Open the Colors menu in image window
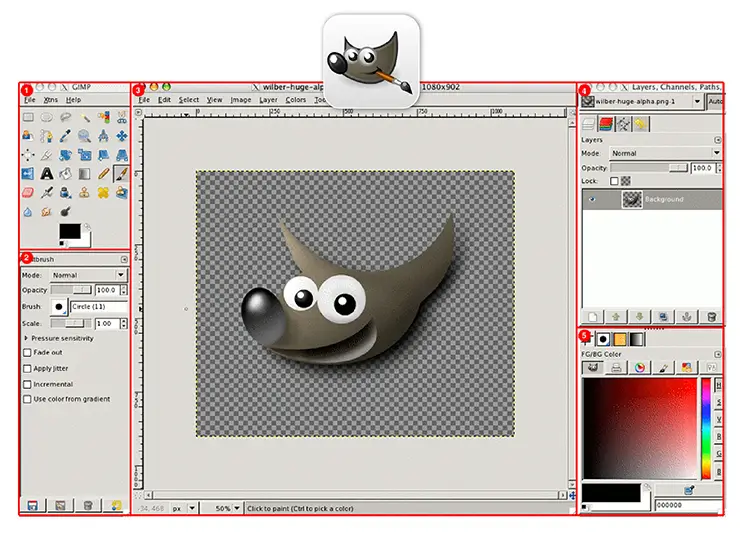Image resolution: width=744 pixels, height=535 pixels. [x=296, y=100]
